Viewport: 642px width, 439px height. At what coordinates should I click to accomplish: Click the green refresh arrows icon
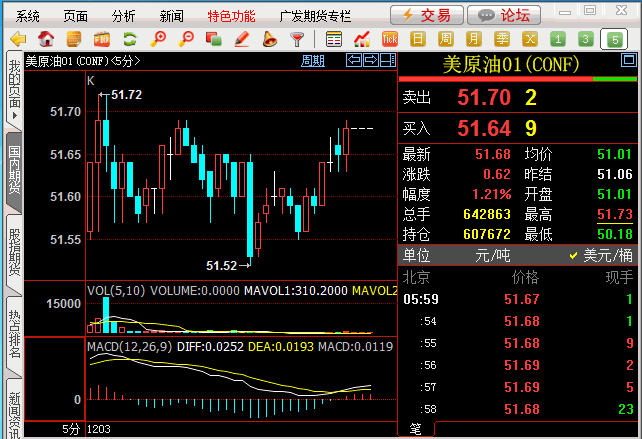click(129, 39)
